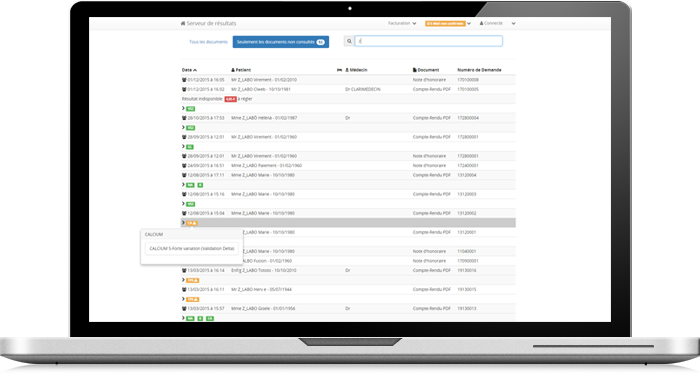Click the red amount badge next to 'à régler'
700x374 pixels.
point(230,99)
